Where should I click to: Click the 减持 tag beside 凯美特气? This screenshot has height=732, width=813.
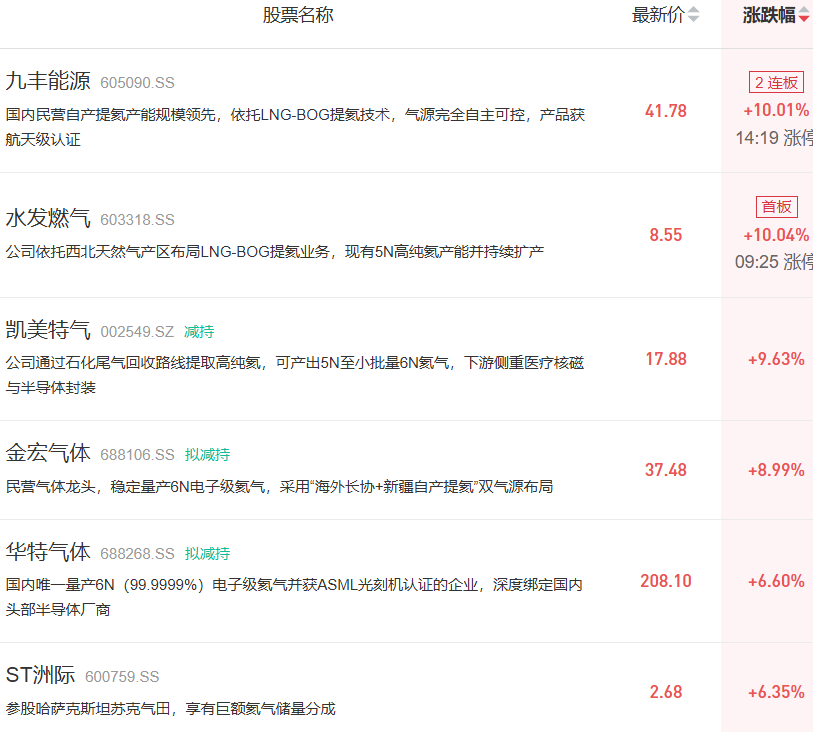pos(199,332)
